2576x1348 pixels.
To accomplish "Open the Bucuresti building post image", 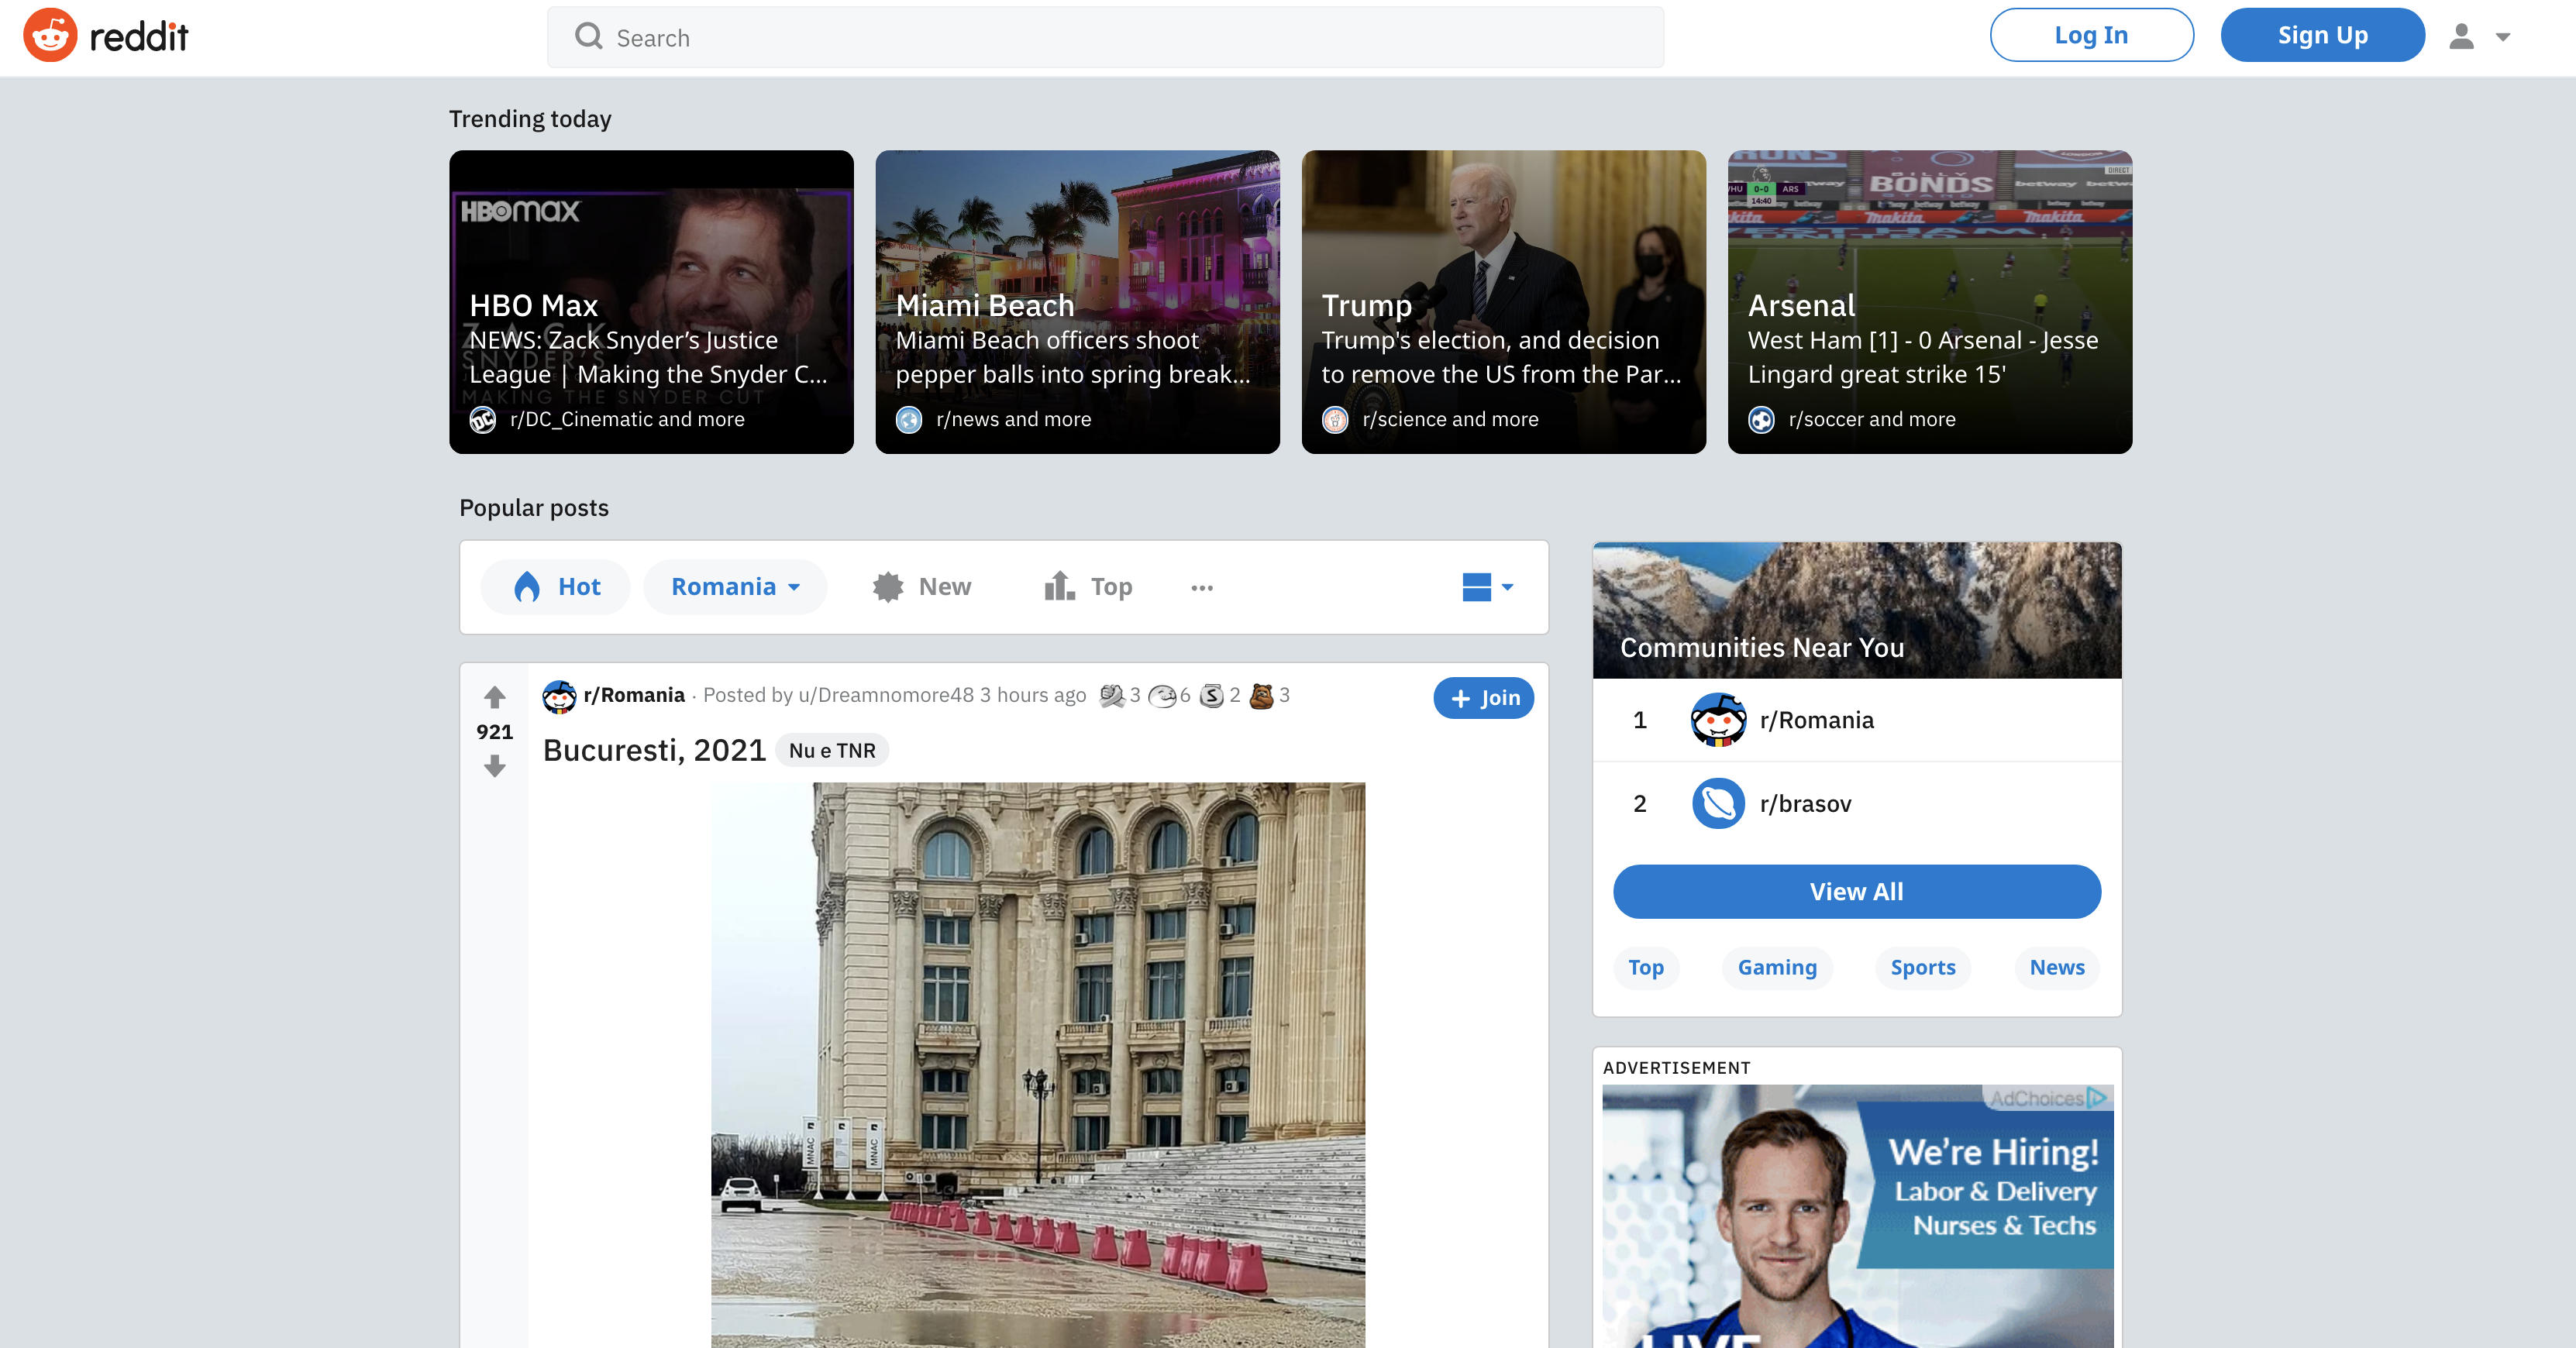I will pos(1038,1065).
